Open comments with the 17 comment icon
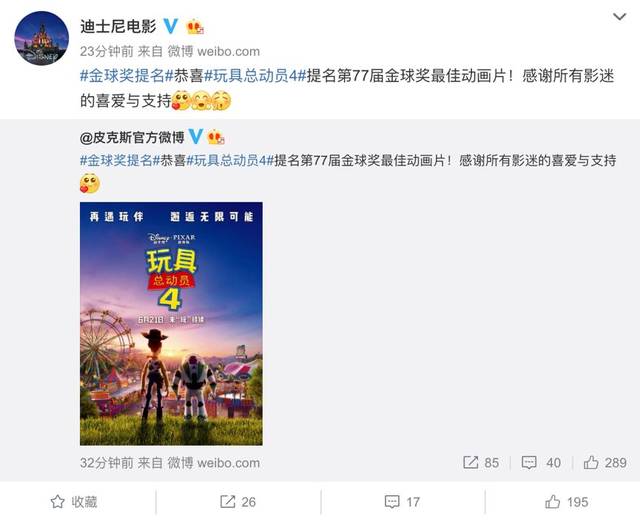Viewport: 640px width, 522px height. point(402,502)
